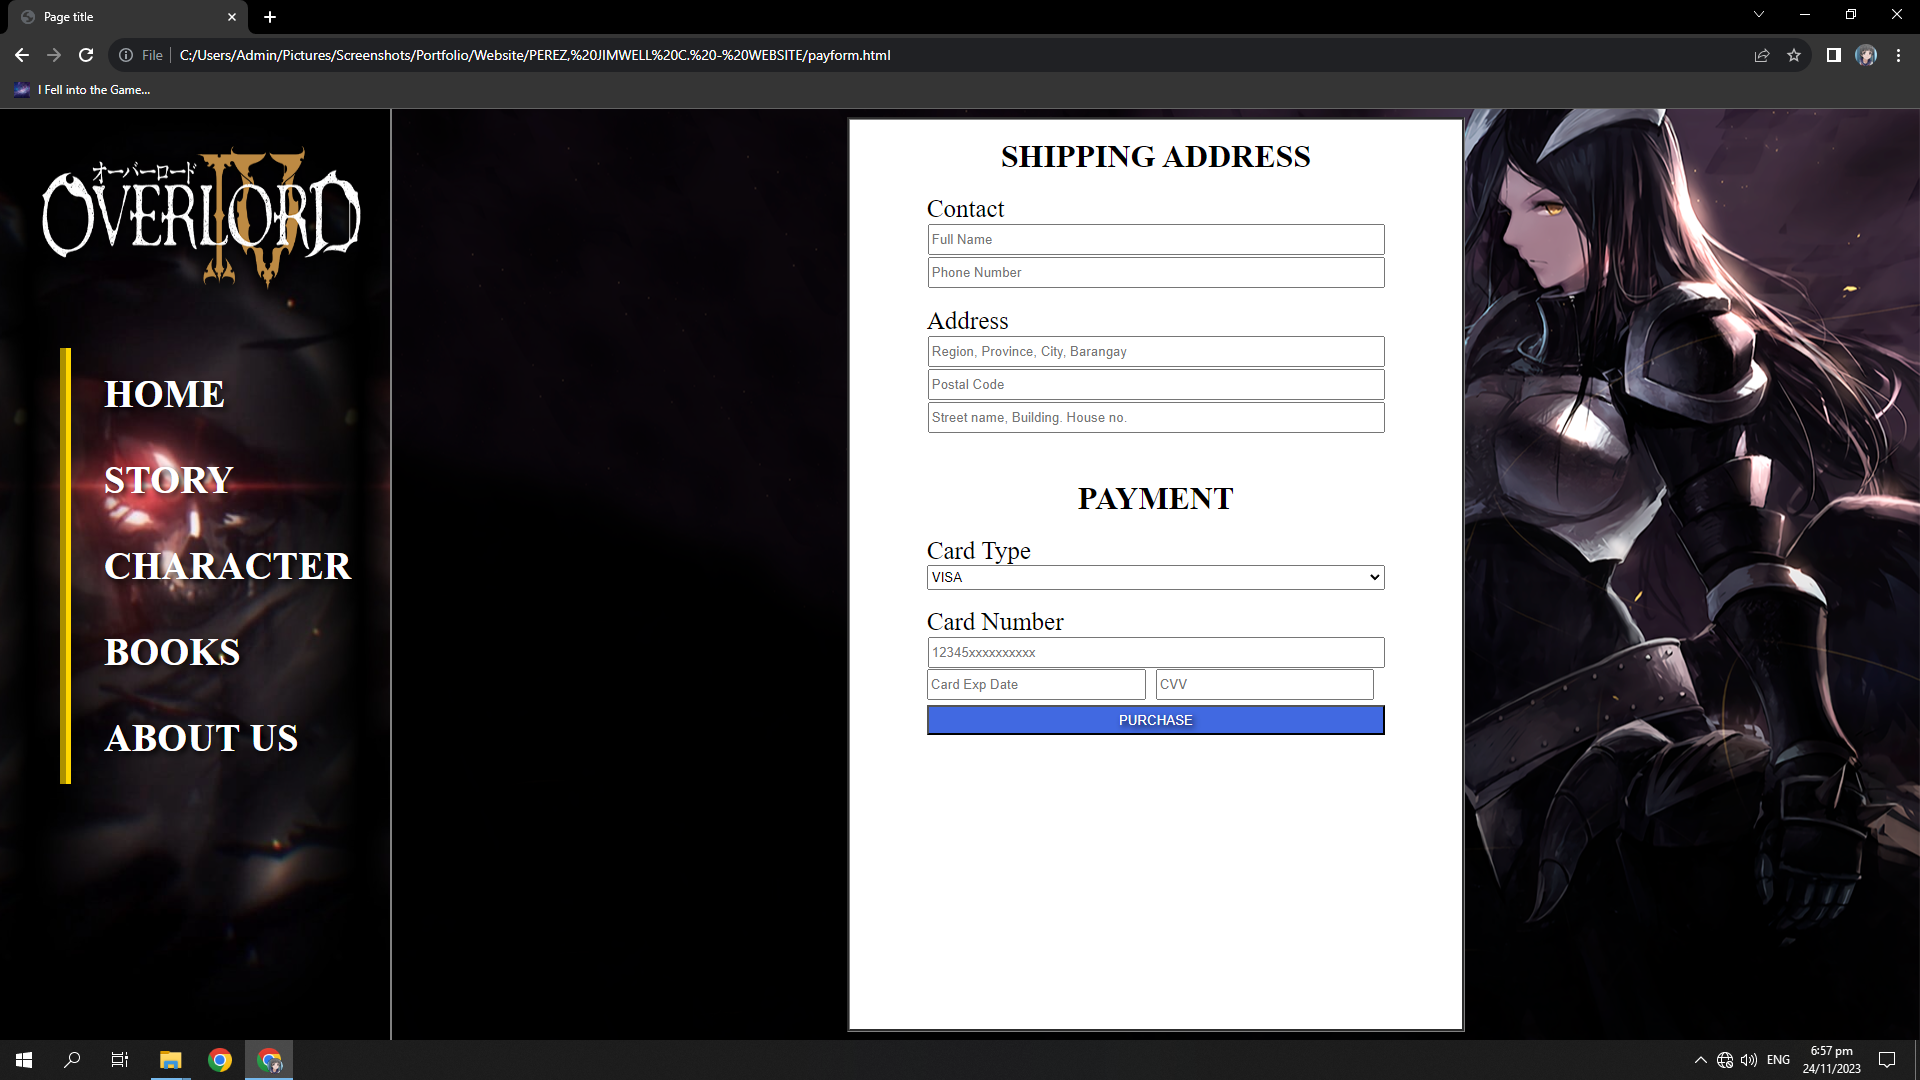The width and height of the screenshot is (1920, 1080).
Task: Open the first Chrome taskbar icon
Action: (x=220, y=1060)
